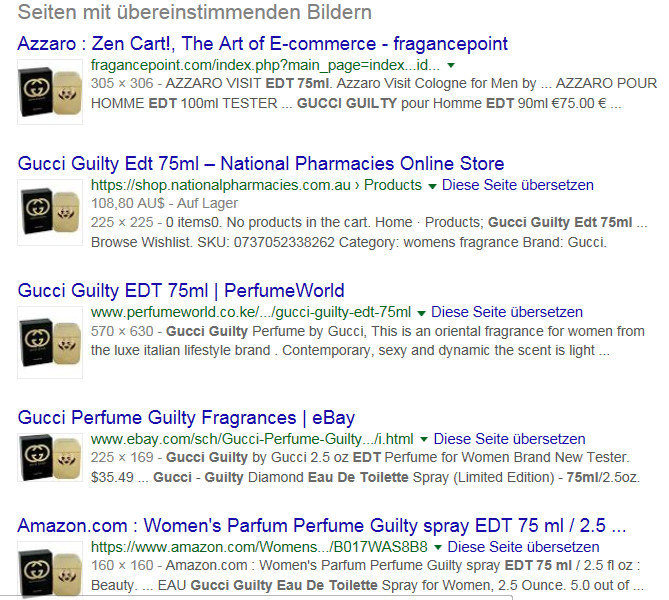Click the https://www.amazon.com/Womens green URL
Viewport: 669px width, 600px height.
[x=259, y=547]
